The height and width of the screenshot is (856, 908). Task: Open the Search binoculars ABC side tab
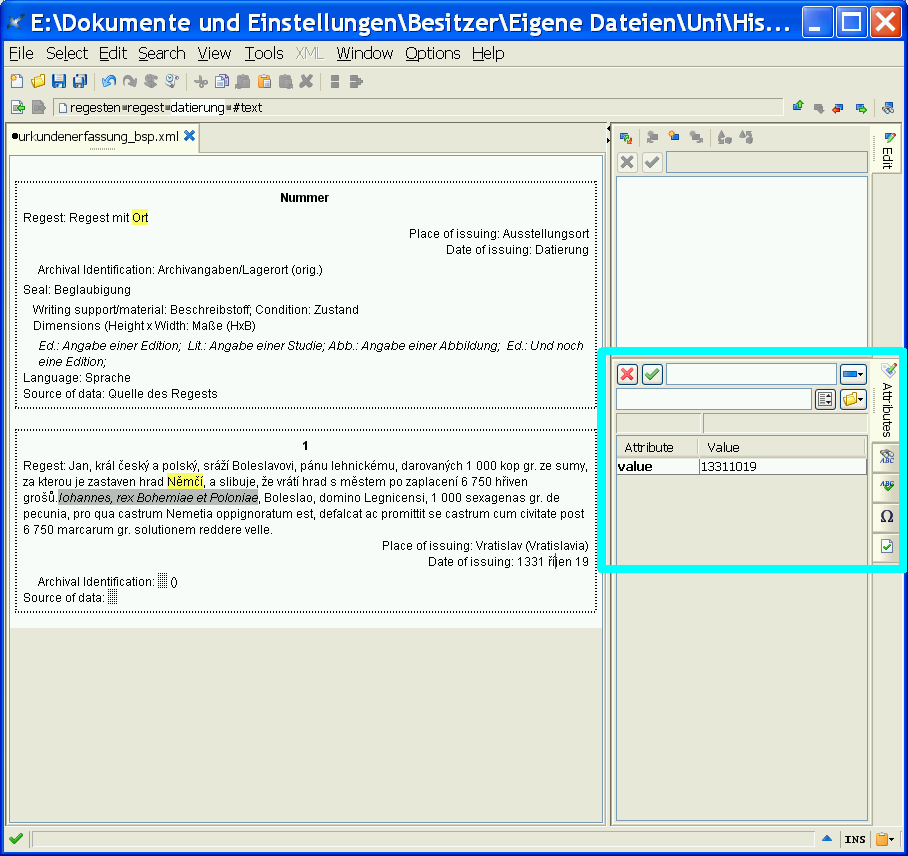(x=887, y=456)
